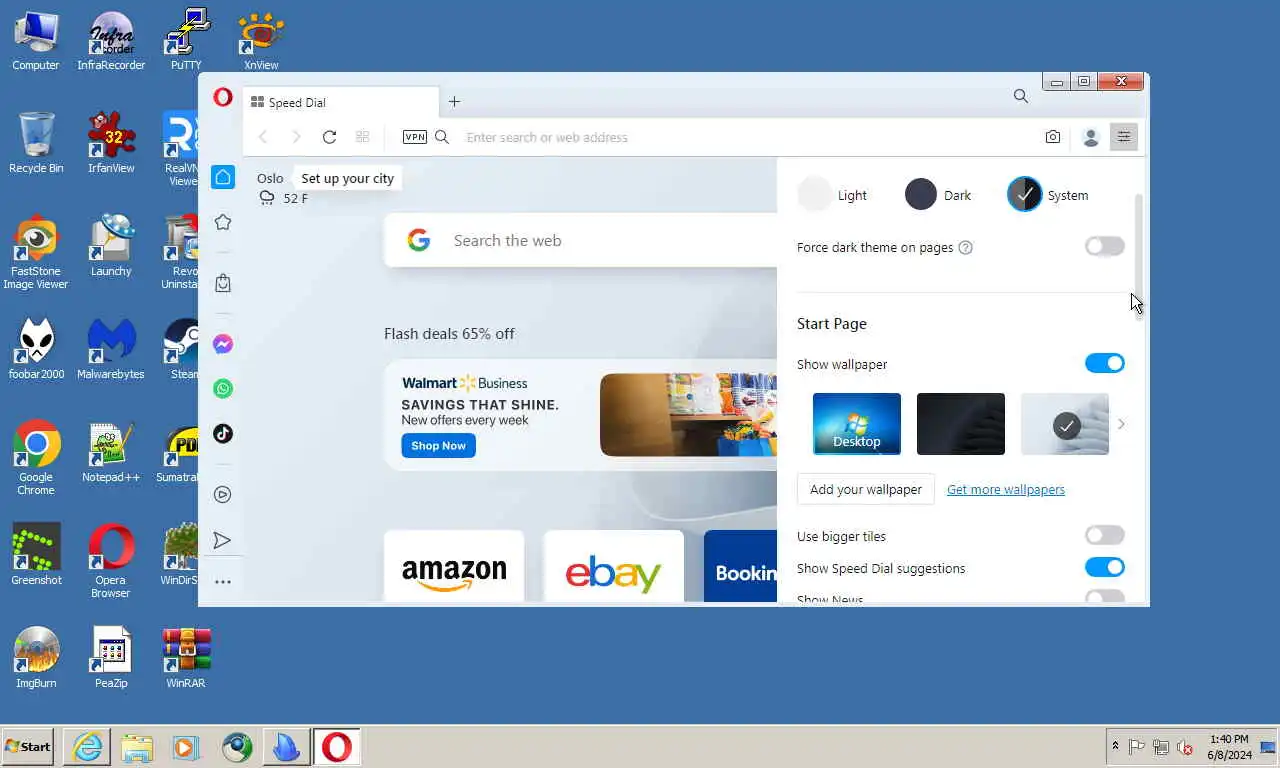Show more wallpapers with right chevron
This screenshot has width=1280, height=768.
(x=1121, y=424)
